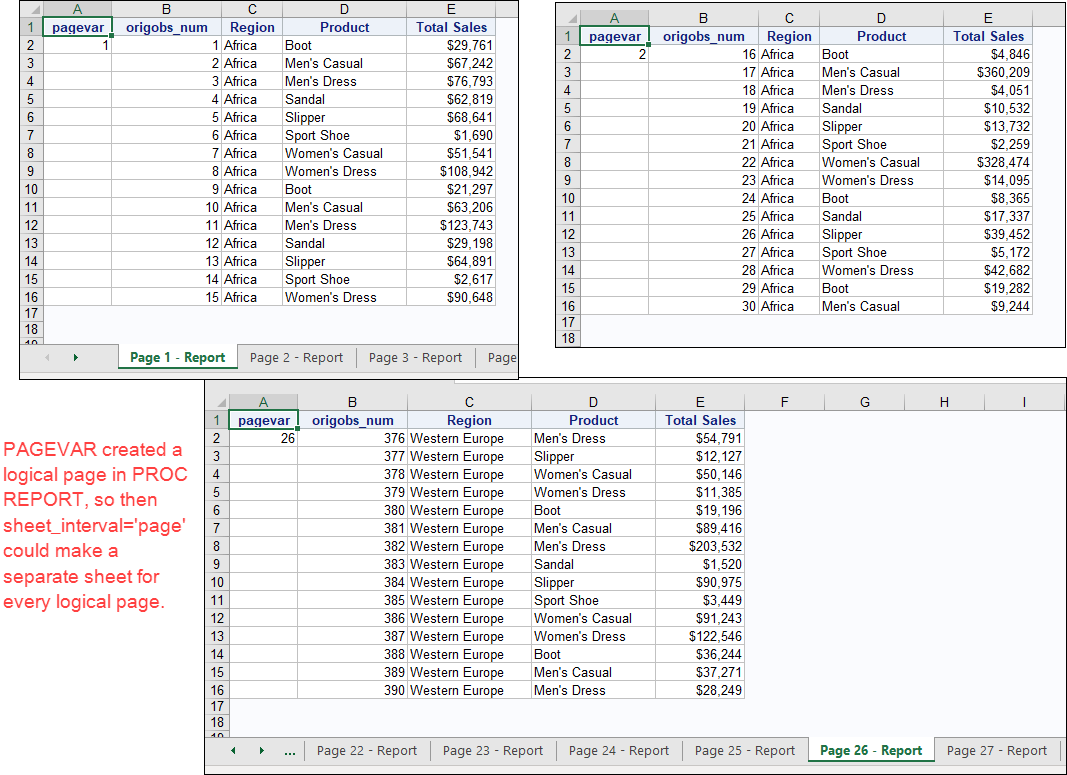
Task: Switch to the Page 23 - Report sheet
Action: pos(492,750)
